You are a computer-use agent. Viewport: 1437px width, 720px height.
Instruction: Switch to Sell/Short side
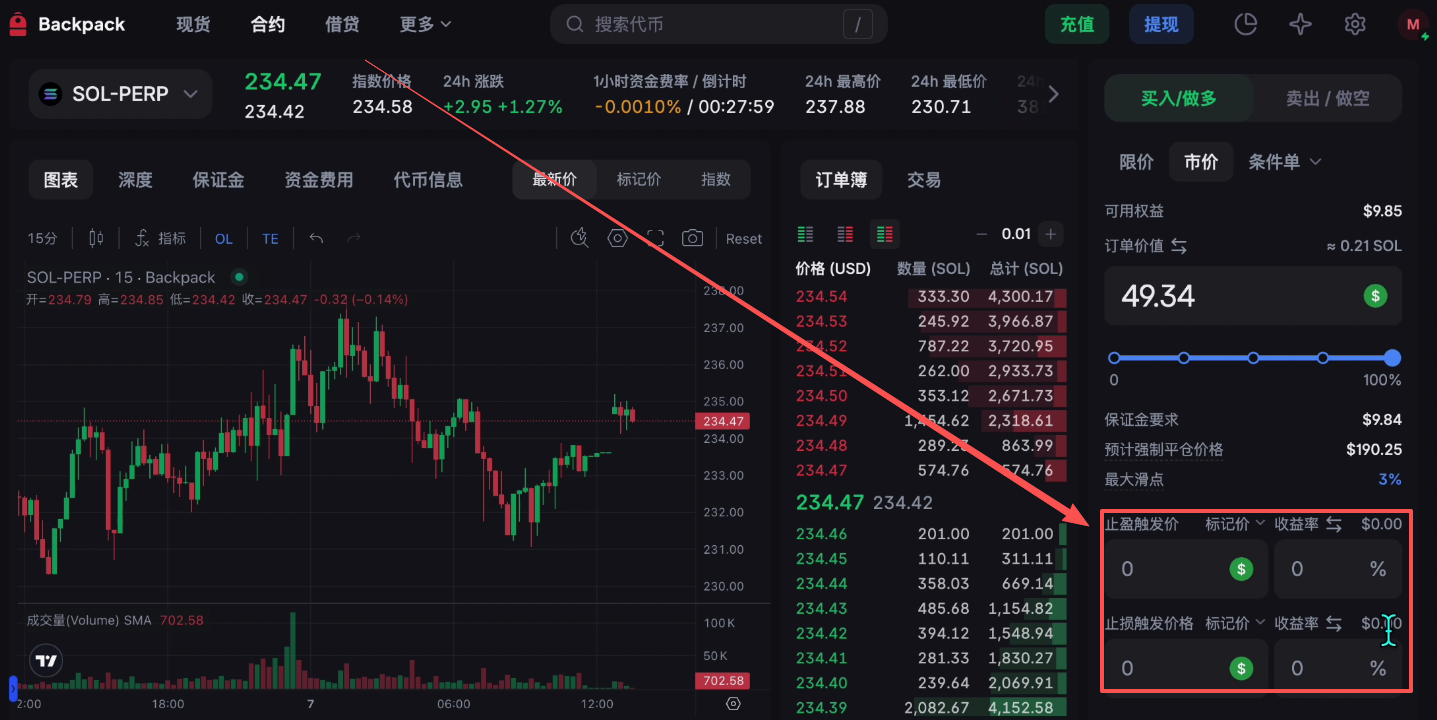(x=1327, y=98)
